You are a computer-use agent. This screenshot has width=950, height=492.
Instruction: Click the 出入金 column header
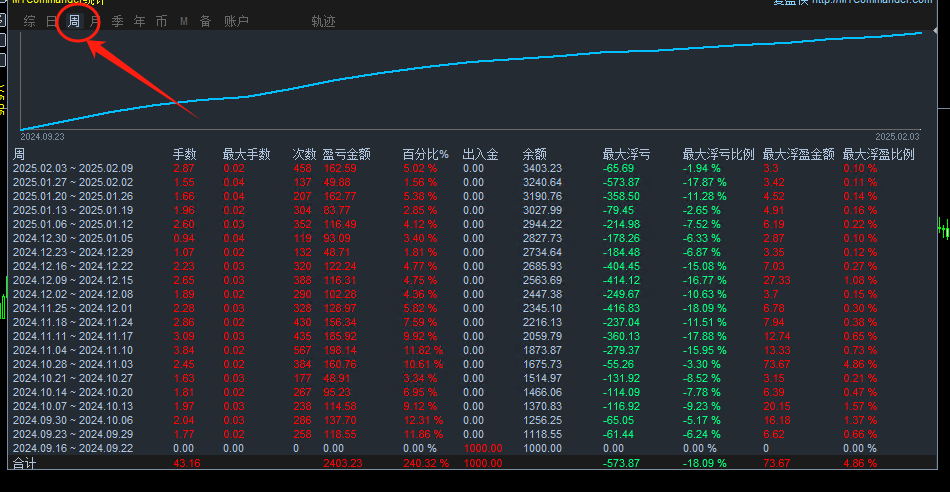pos(480,155)
